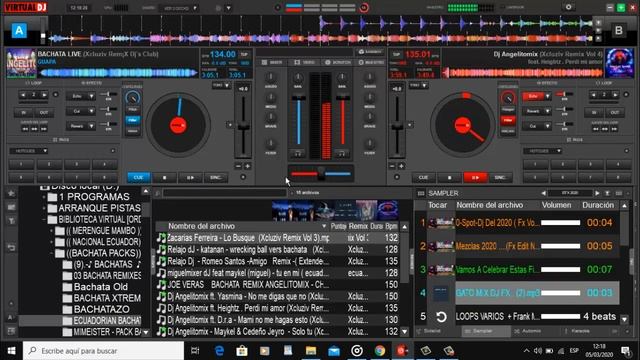Toggle SYNC on left deck
640x360 pixels.
(x=216, y=178)
